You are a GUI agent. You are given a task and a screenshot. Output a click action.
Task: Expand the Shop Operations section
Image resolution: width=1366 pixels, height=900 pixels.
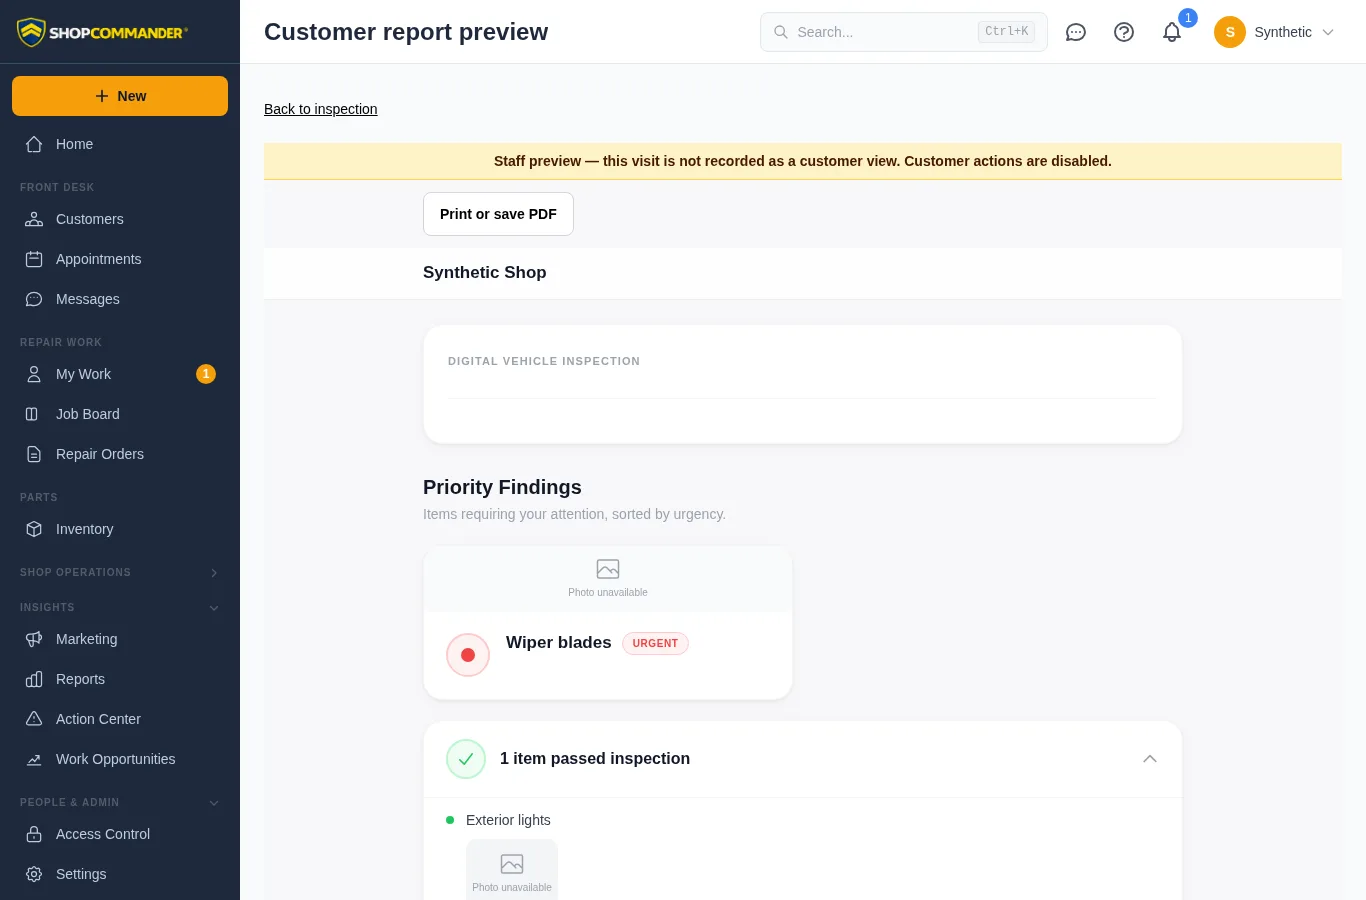coord(120,572)
